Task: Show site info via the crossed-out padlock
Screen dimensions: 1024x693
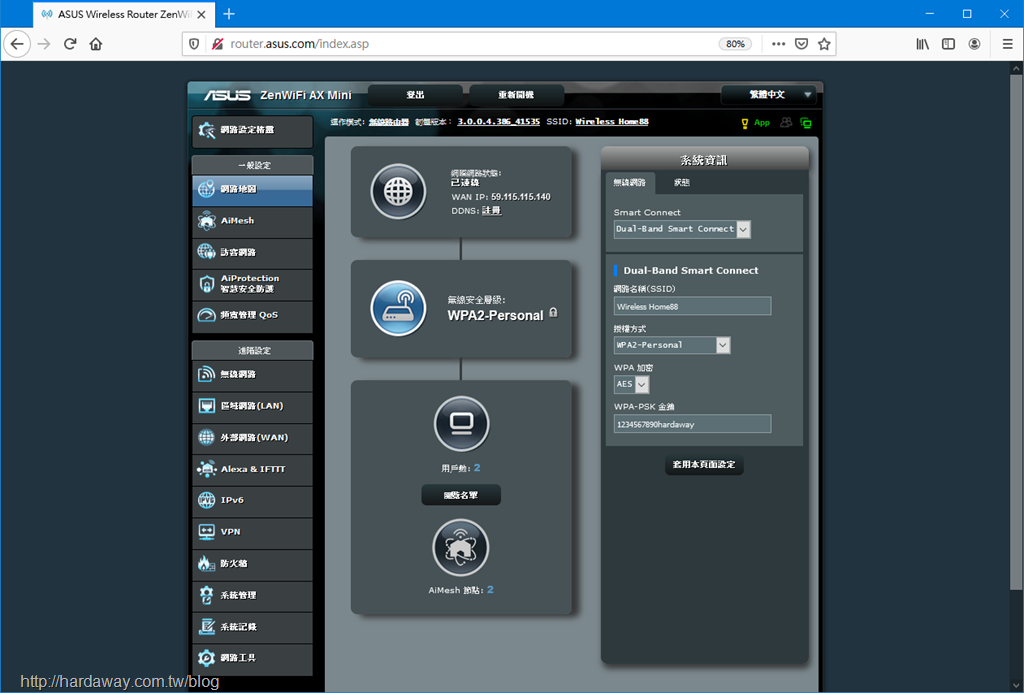Action: click(217, 44)
